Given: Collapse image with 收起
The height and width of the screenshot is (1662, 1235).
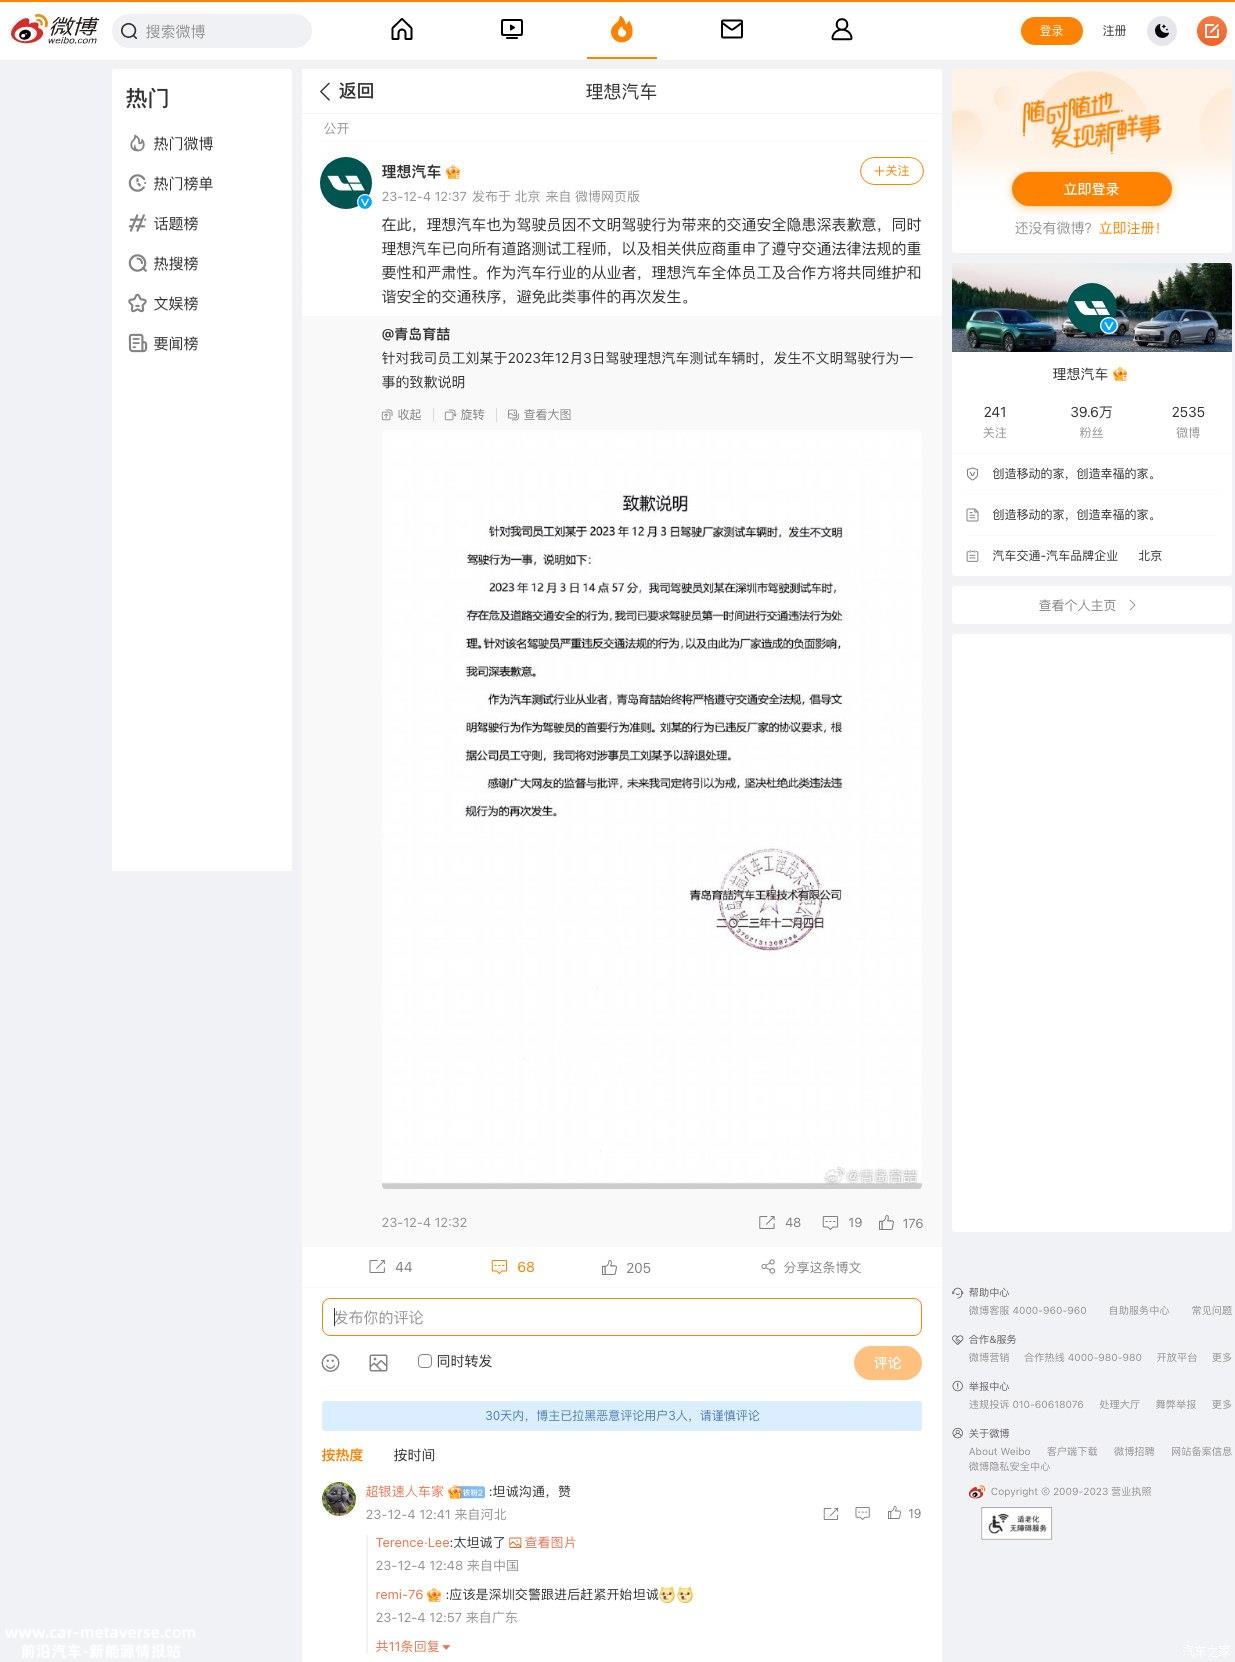Looking at the screenshot, I should 402,414.
